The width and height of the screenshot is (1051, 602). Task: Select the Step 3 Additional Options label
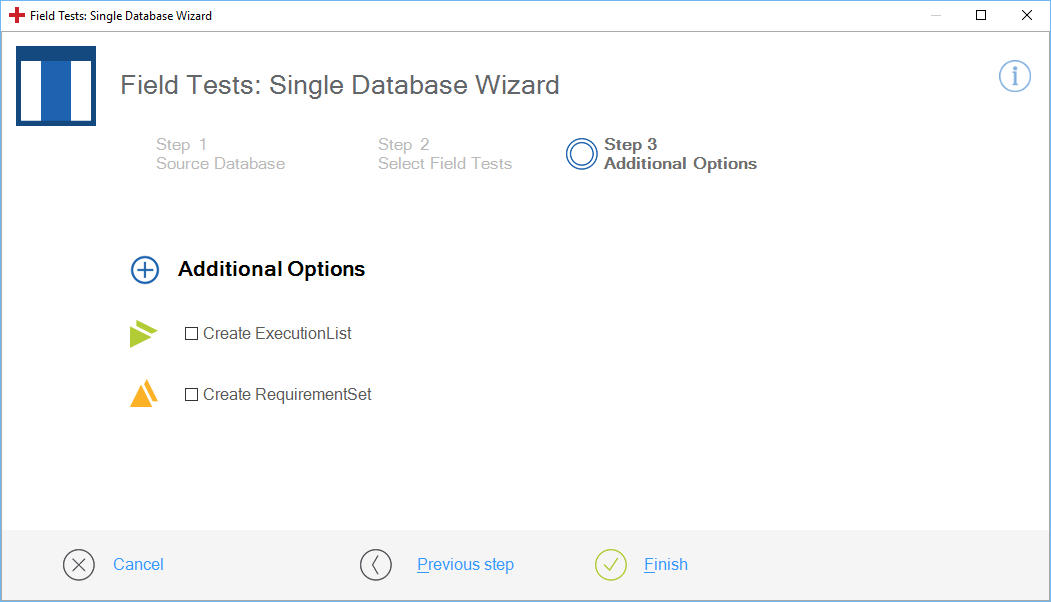point(680,154)
